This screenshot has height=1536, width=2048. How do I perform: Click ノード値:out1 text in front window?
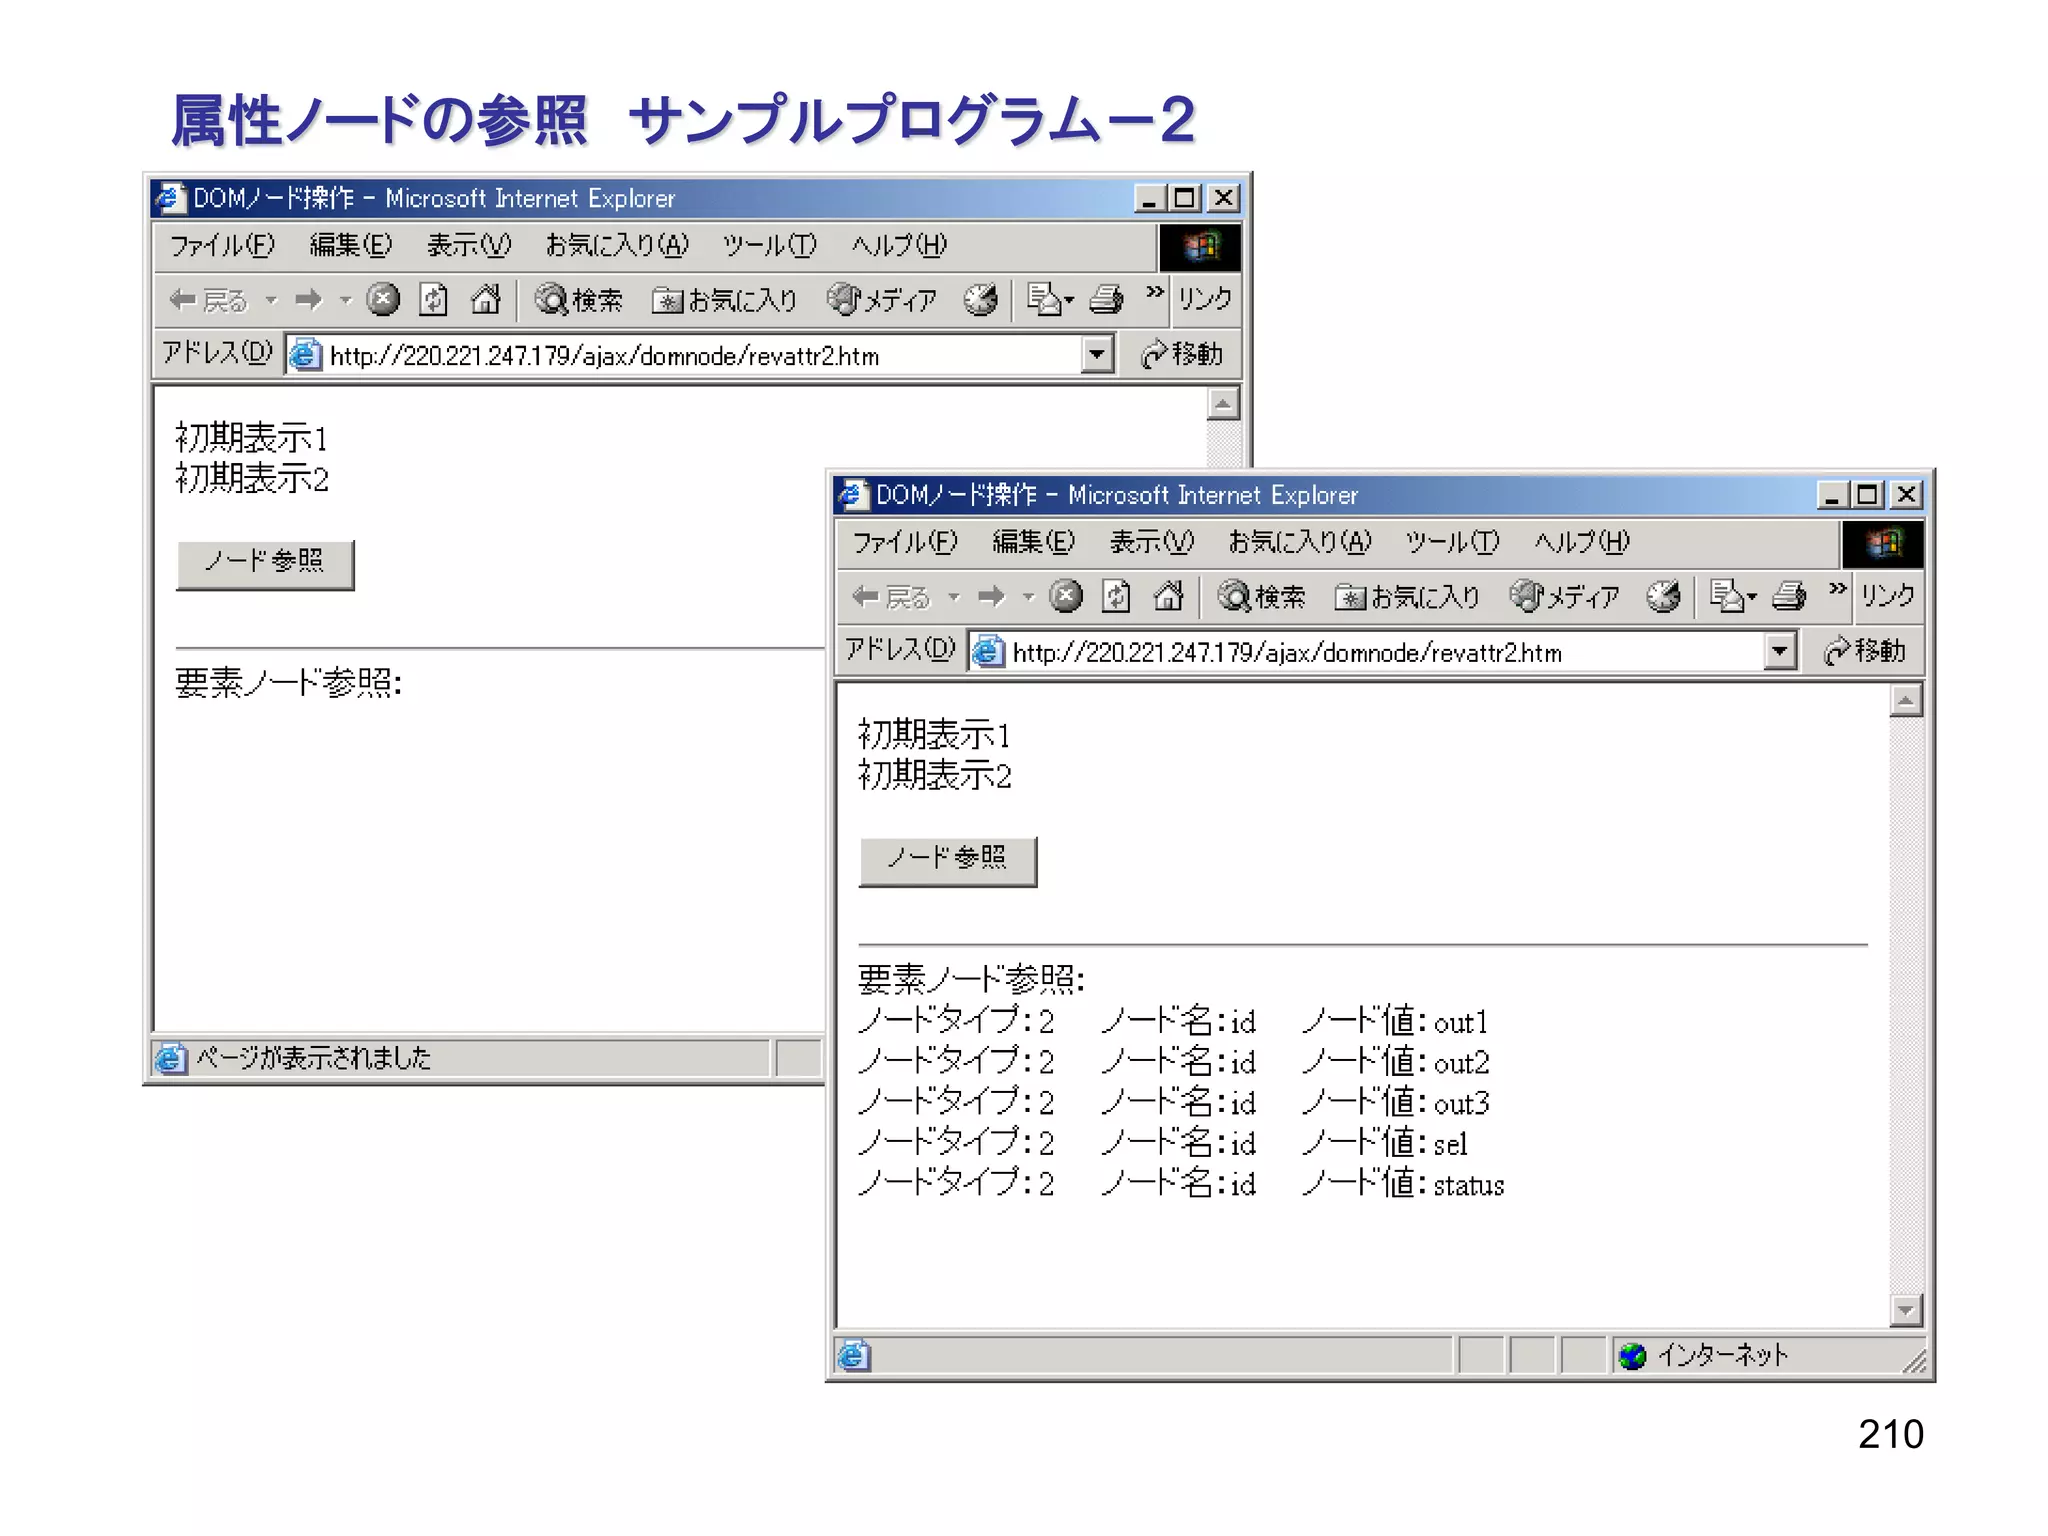click(x=1395, y=1021)
